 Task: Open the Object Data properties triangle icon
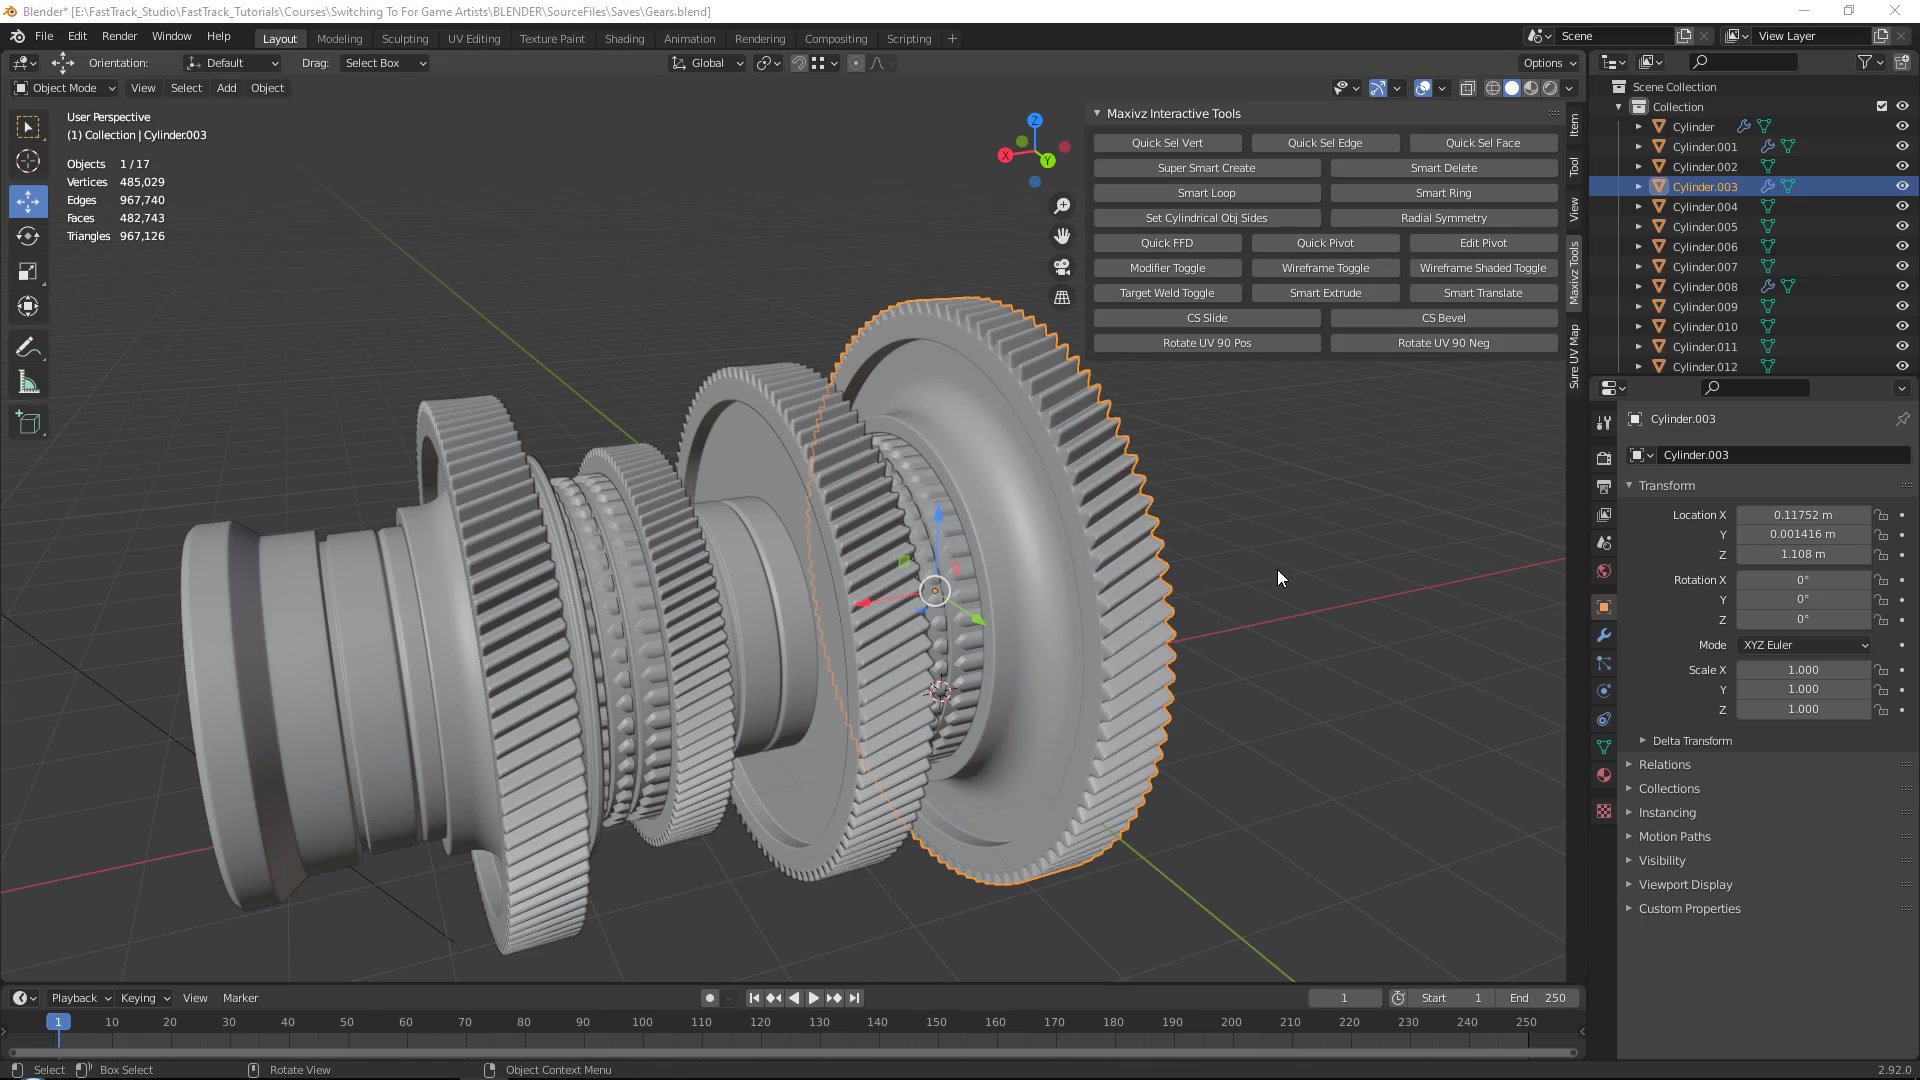[x=1604, y=747]
